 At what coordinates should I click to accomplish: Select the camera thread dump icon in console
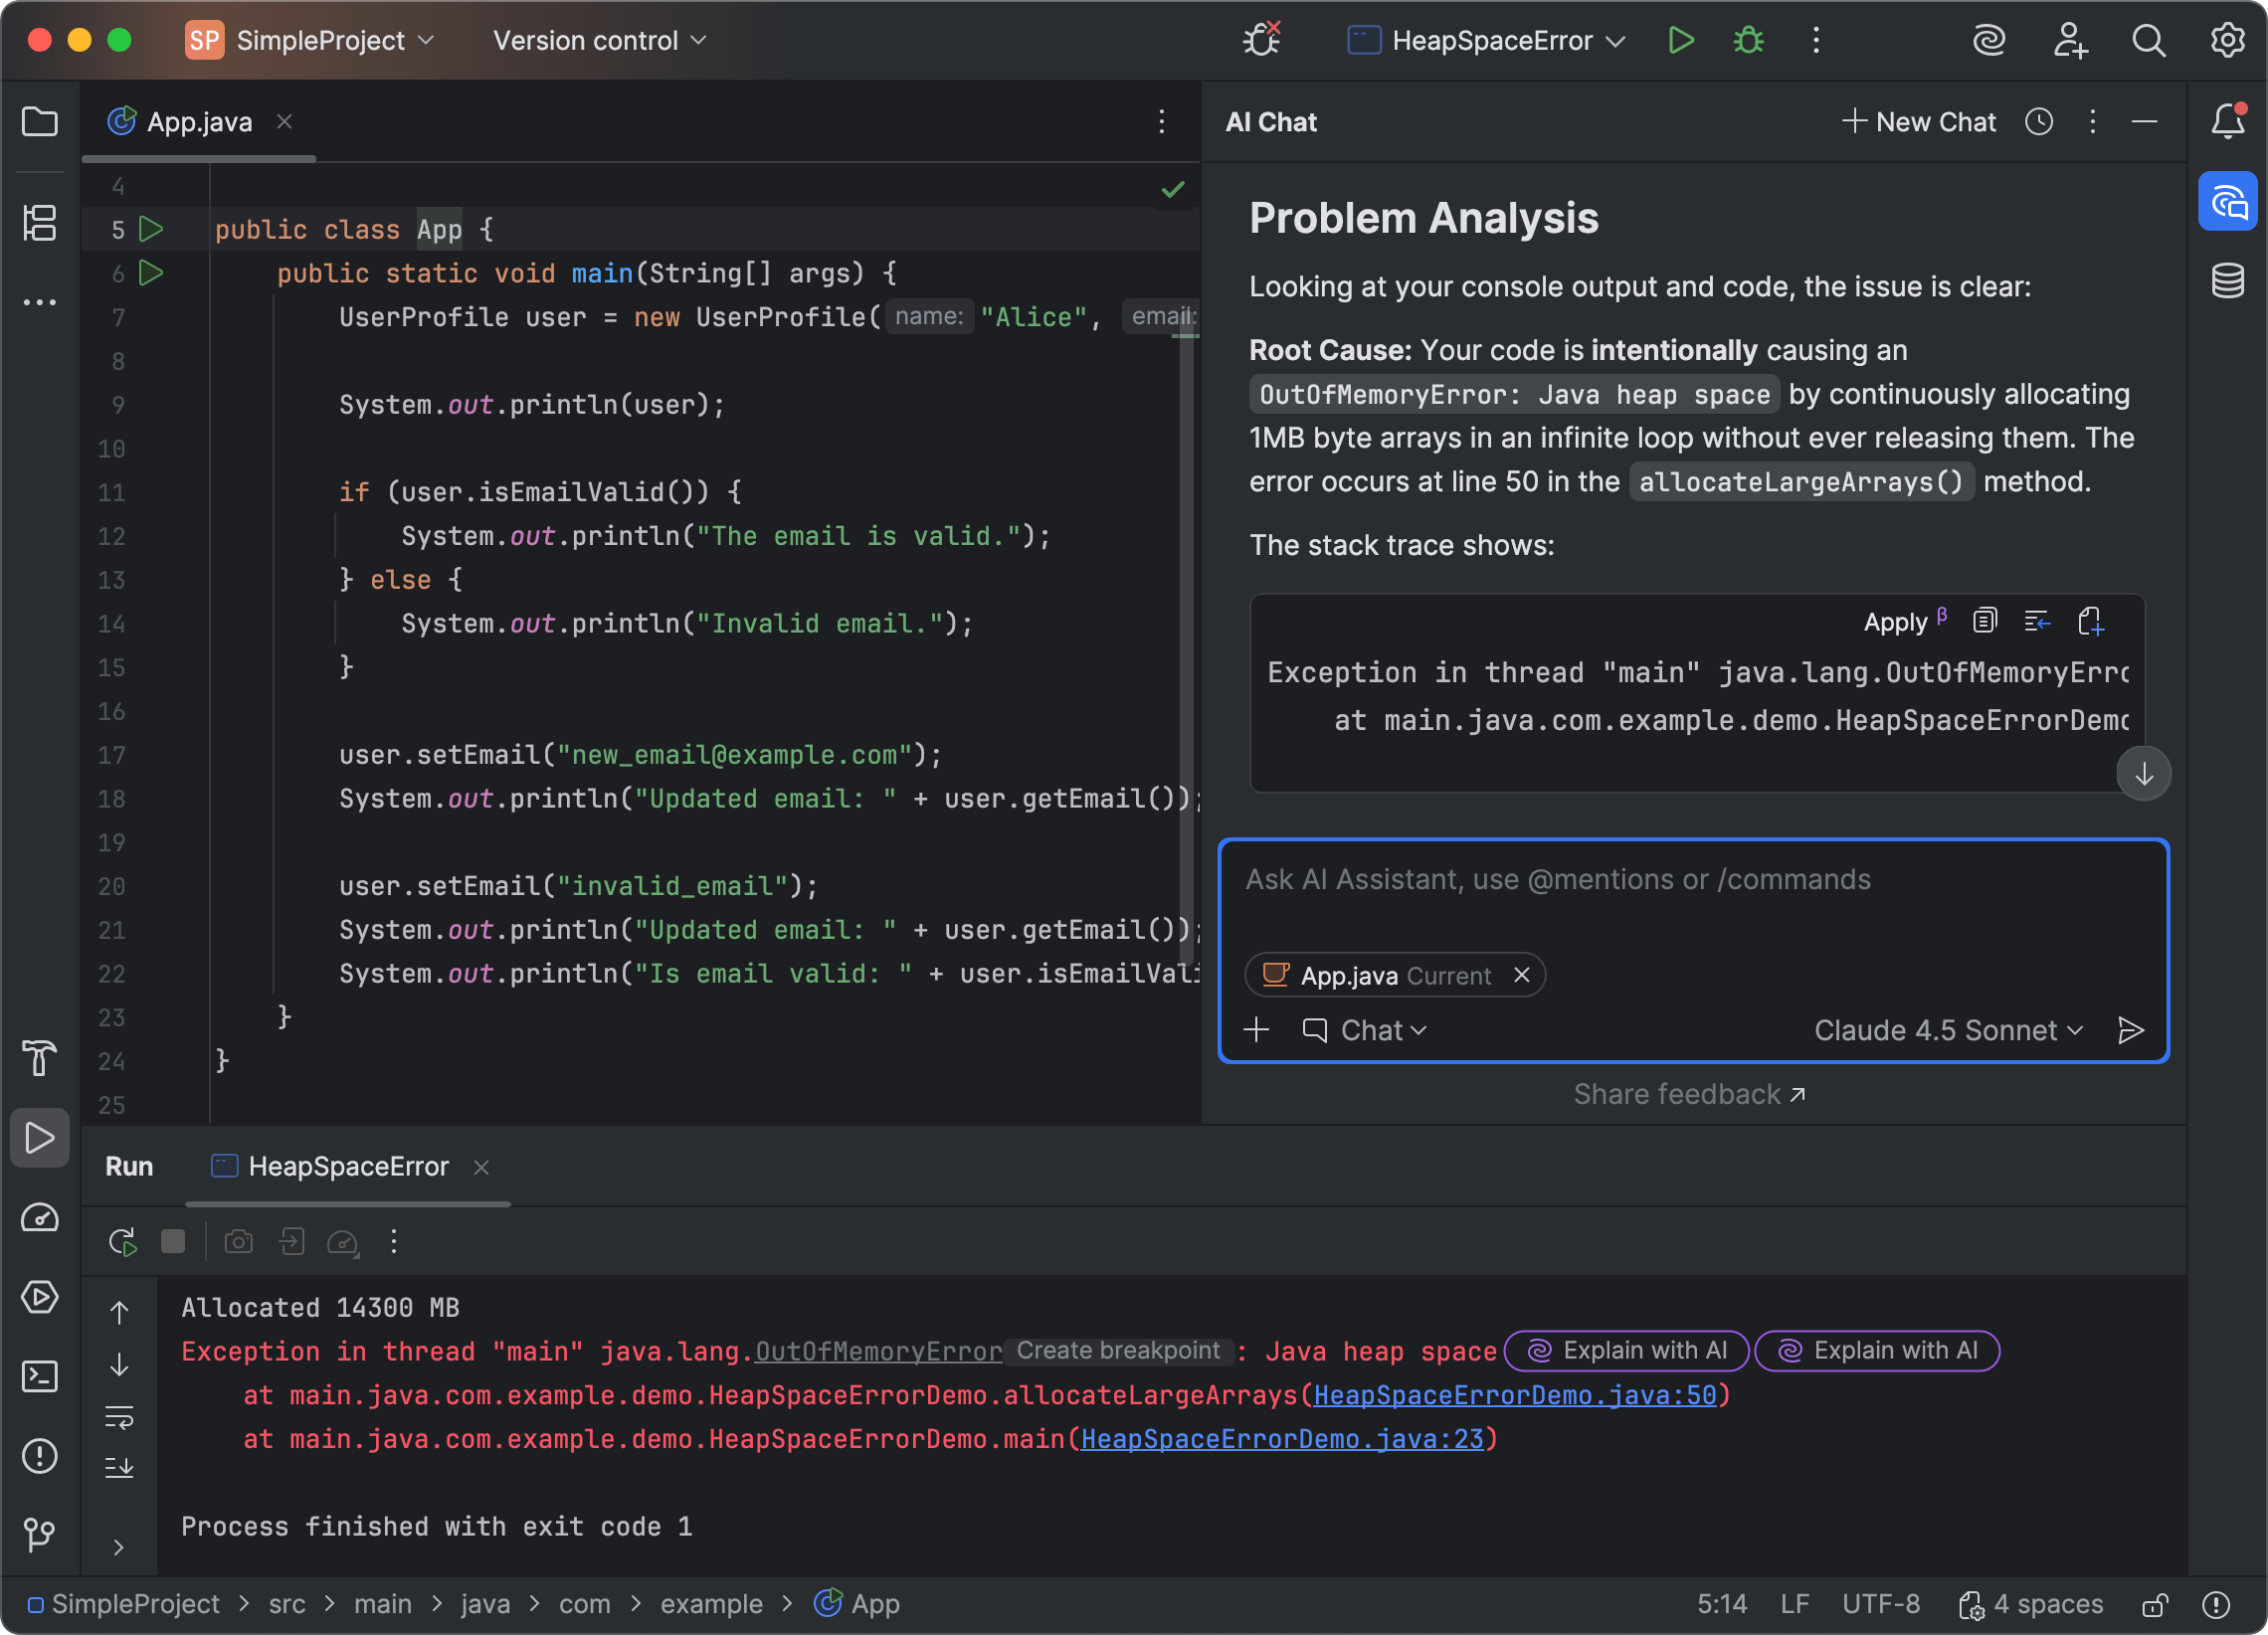tap(238, 1242)
